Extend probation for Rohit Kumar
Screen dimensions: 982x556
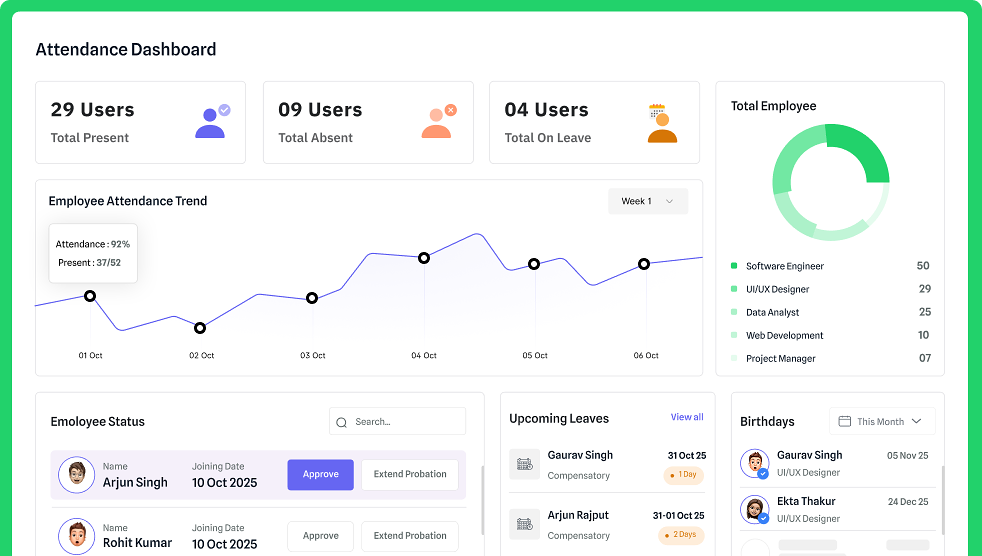410,536
